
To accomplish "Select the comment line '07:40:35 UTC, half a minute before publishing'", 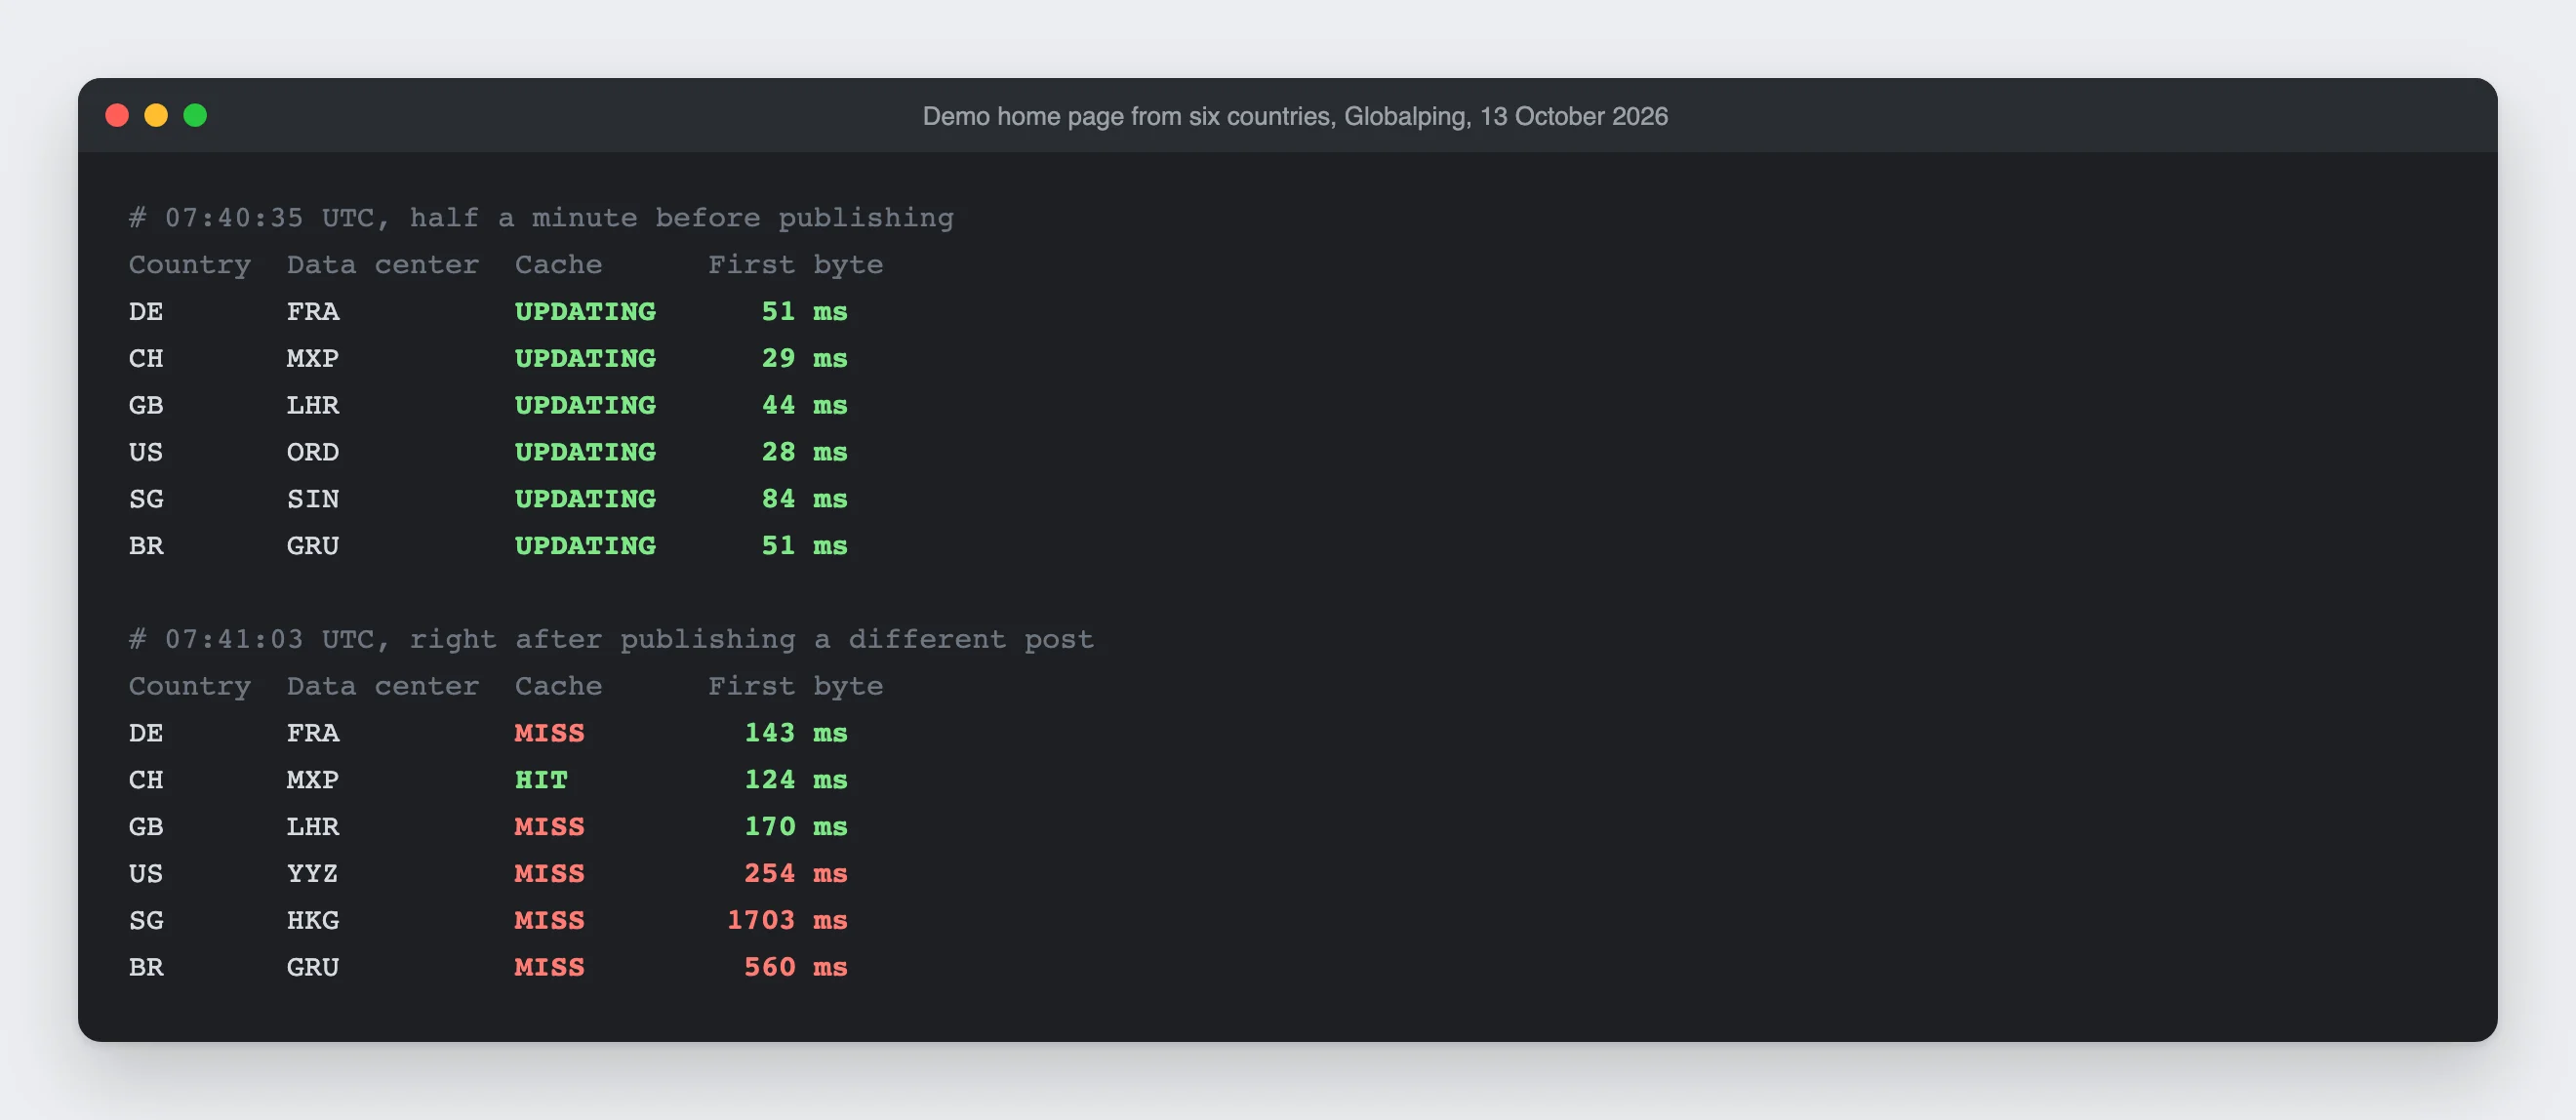I will click(x=541, y=218).
